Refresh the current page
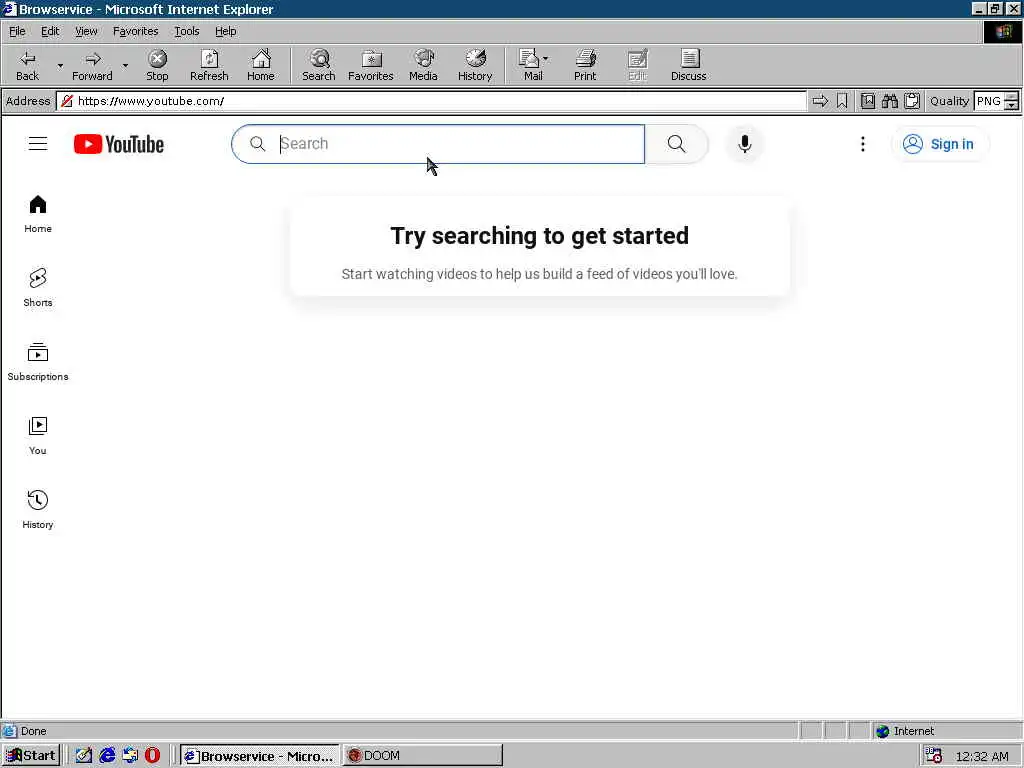The width and height of the screenshot is (1024, 768). pyautogui.click(x=209, y=65)
